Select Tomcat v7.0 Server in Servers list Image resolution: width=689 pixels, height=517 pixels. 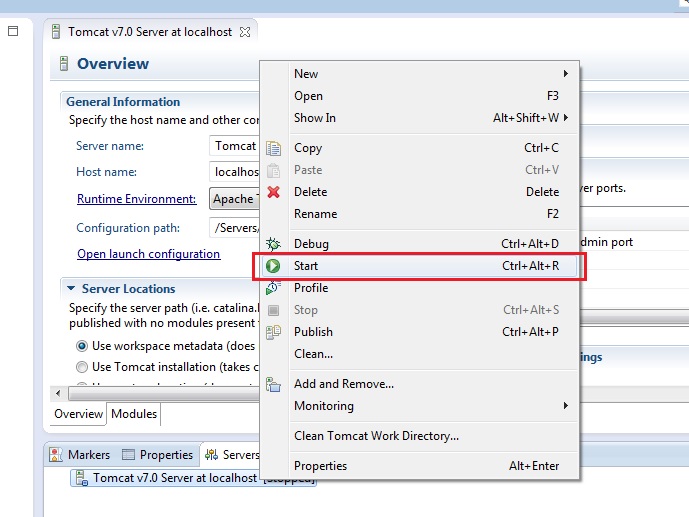coord(193,478)
